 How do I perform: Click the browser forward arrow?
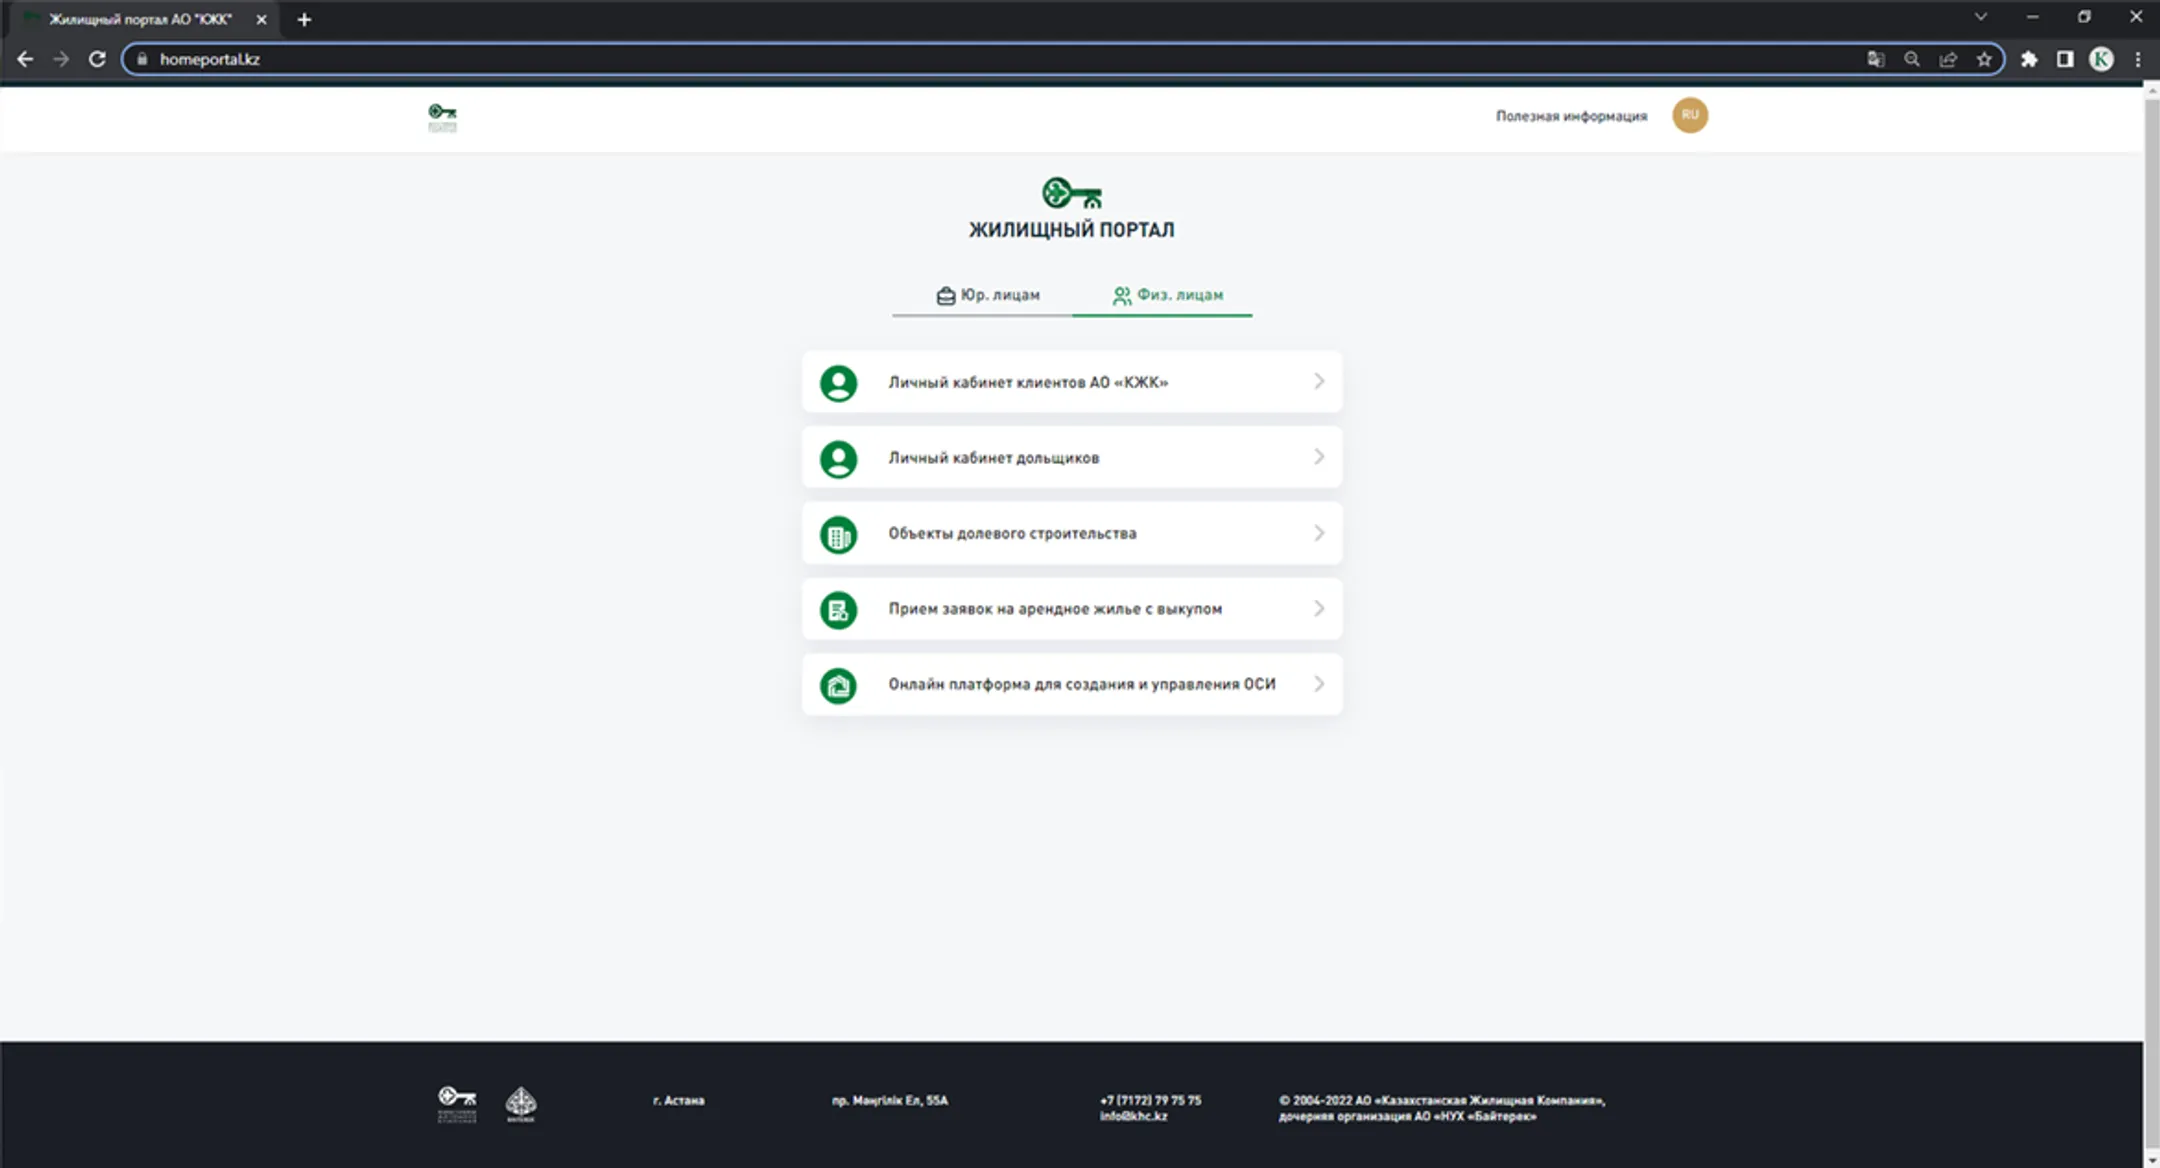pyautogui.click(x=61, y=59)
